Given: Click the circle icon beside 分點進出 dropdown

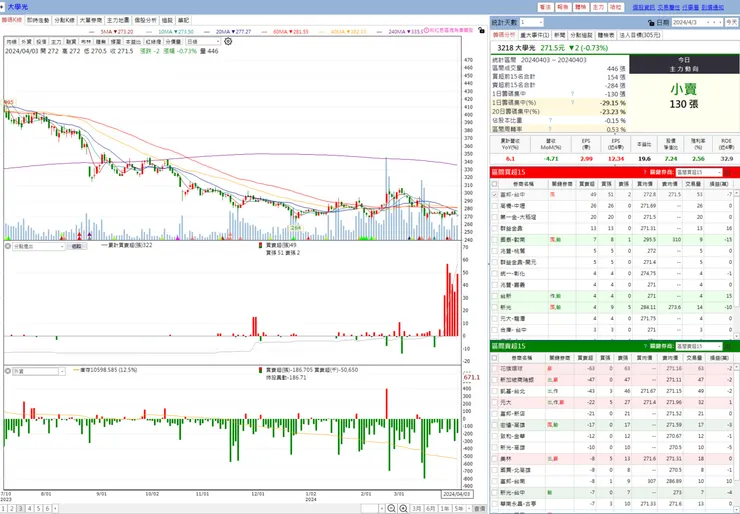Looking at the screenshot, I should click(x=8, y=246).
